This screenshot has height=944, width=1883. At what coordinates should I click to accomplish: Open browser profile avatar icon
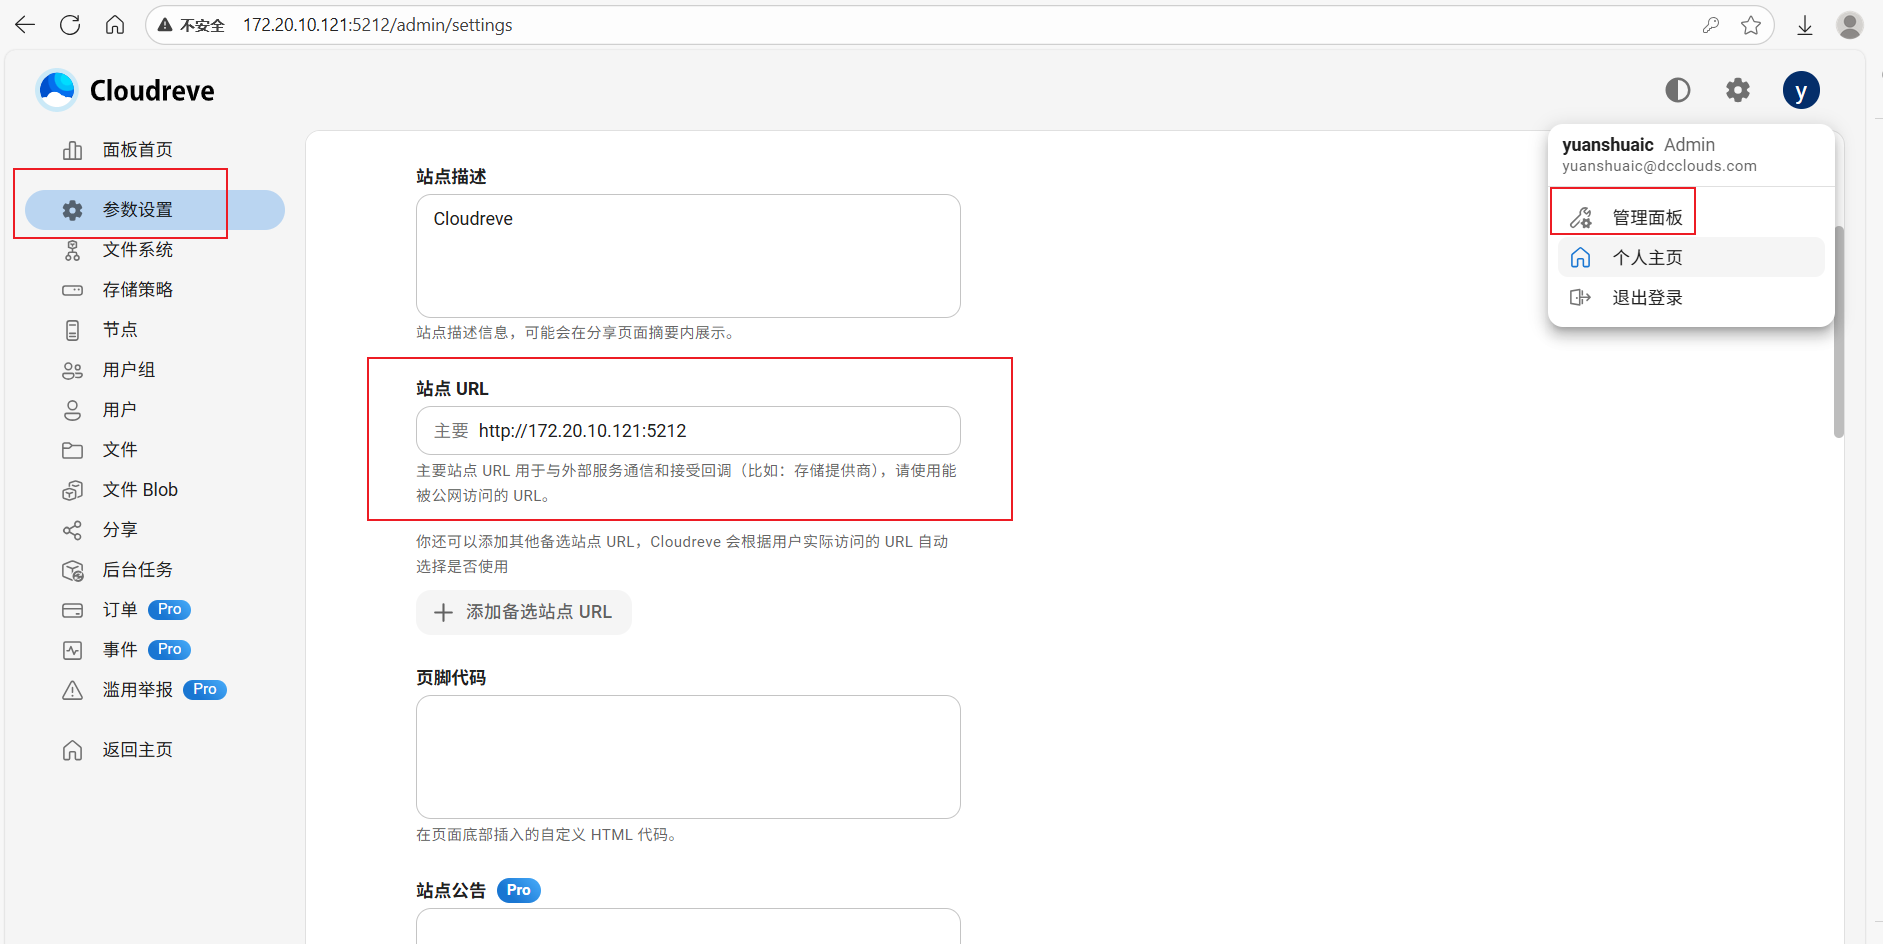(x=1850, y=25)
